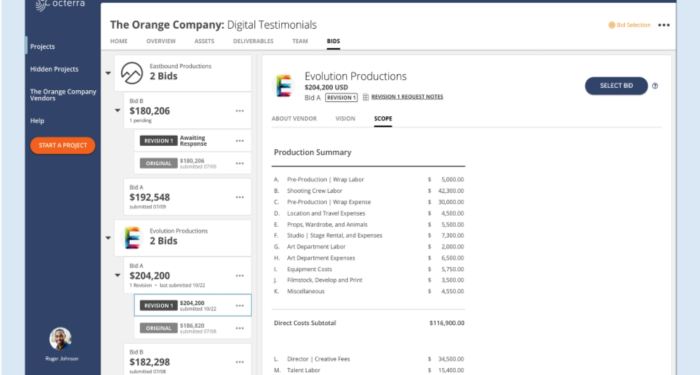Open three-dot menu for Original $186,820
Image resolution: width=700 pixels, height=375 pixels.
click(240, 328)
